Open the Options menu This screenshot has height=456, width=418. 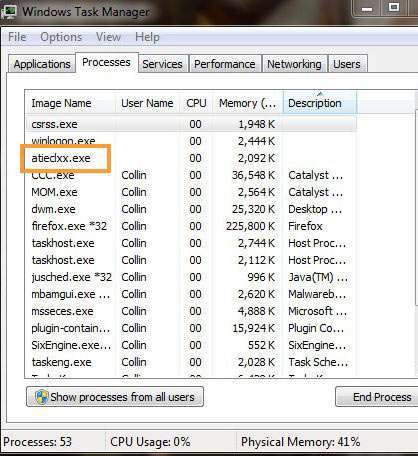pyautogui.click(x=61, y=37)
